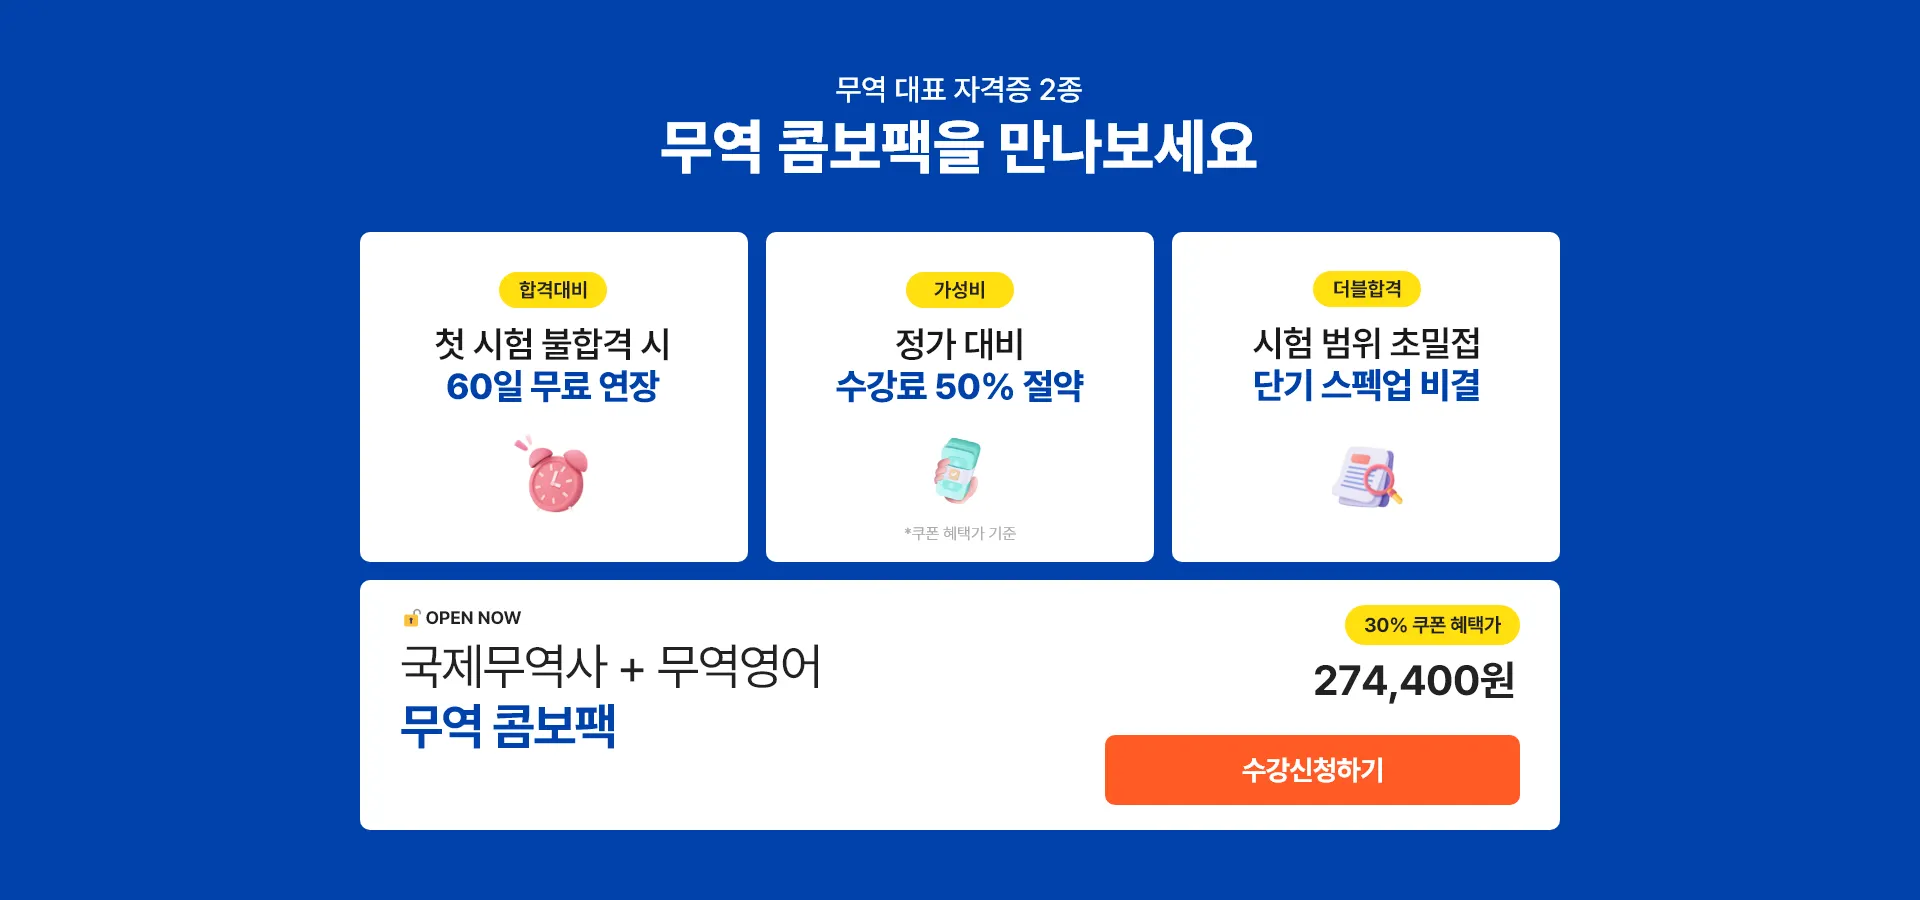Click the 국제무역사 + 무역영어 course name
The image size is (1920, 900).
point(611,666)
